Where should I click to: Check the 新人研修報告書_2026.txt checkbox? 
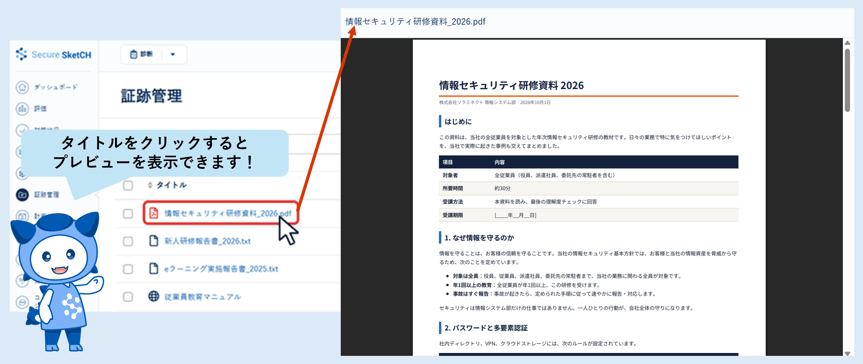[x=128, y=241]
